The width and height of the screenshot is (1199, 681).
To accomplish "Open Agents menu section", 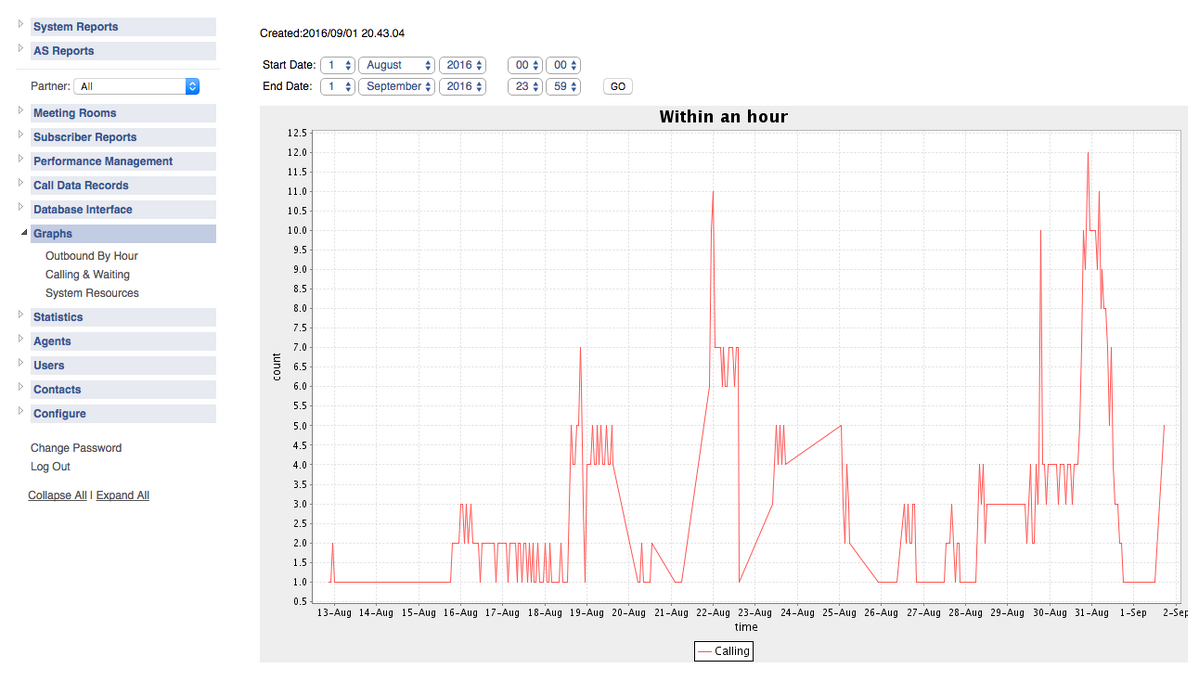I will pos(123,342).
